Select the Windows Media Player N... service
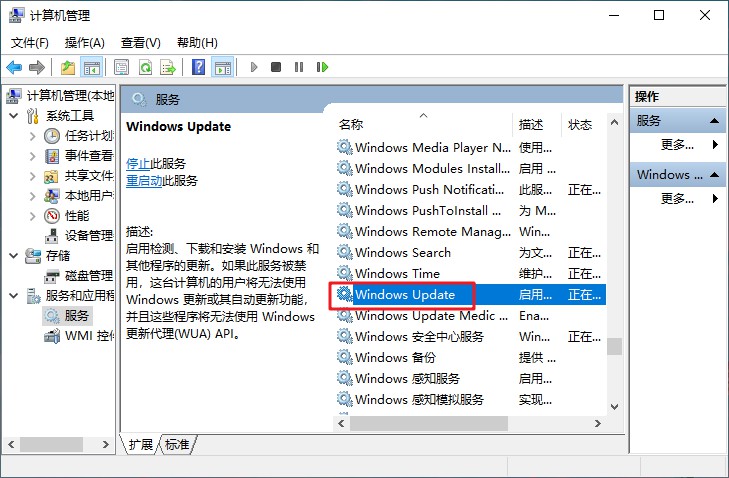 coord(470,147)
